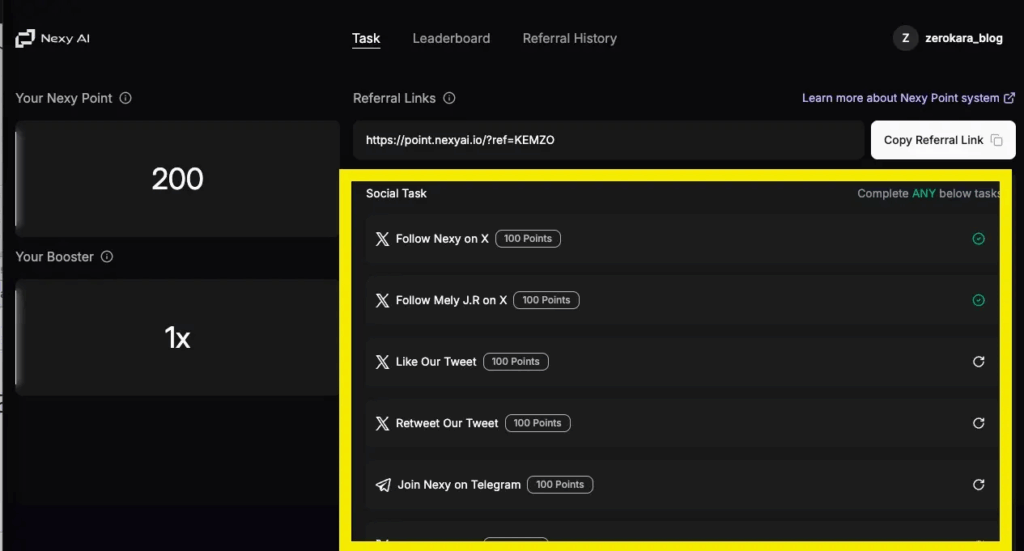
Task: Open the info icon next to Referral Links
Action: tap(449, 98)
